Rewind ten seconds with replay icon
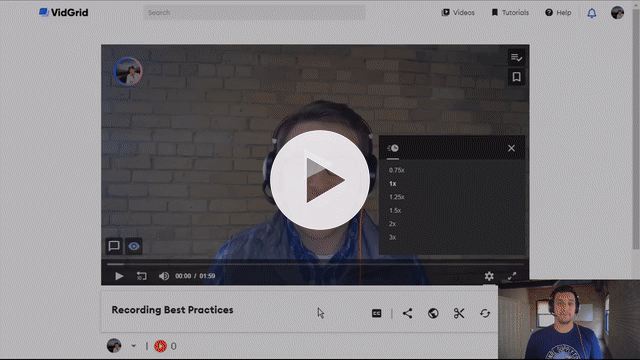This screenshot has height=360, width=640. click(x=141, y=276)
